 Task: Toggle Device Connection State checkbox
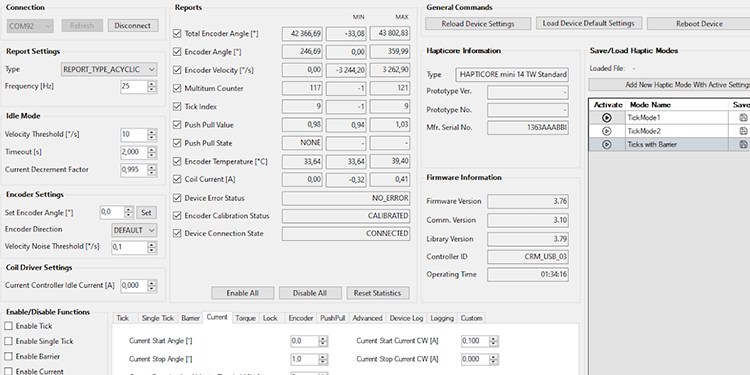177,233
